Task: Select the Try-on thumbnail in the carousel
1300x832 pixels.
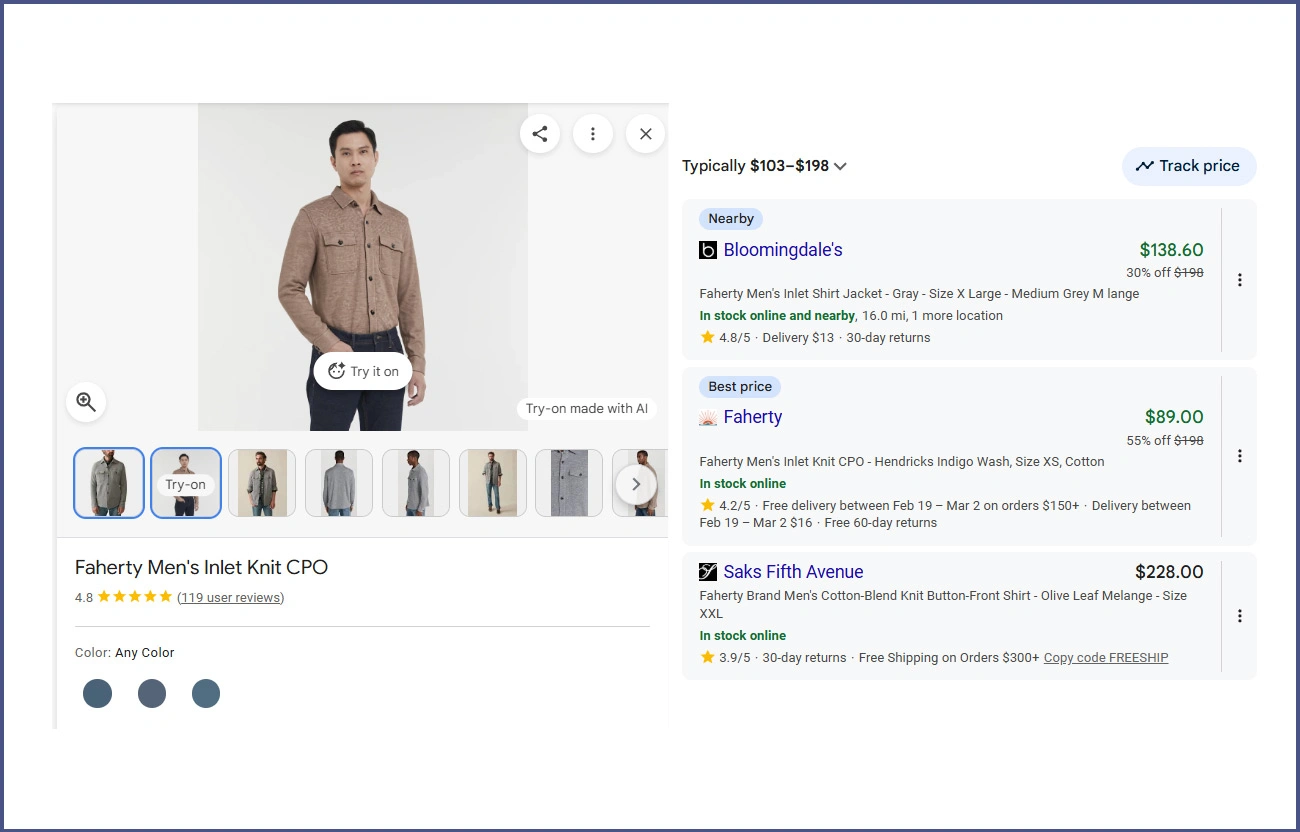Action: (x=185, y=483)
